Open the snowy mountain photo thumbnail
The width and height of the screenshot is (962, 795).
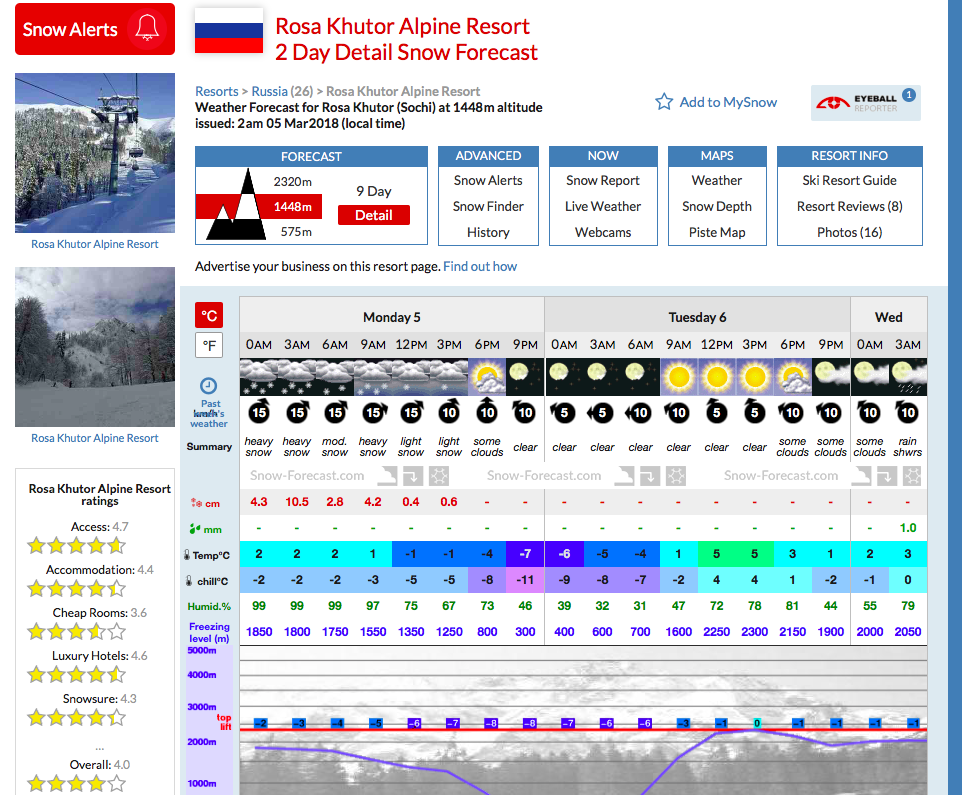click(x=95, y=347)
